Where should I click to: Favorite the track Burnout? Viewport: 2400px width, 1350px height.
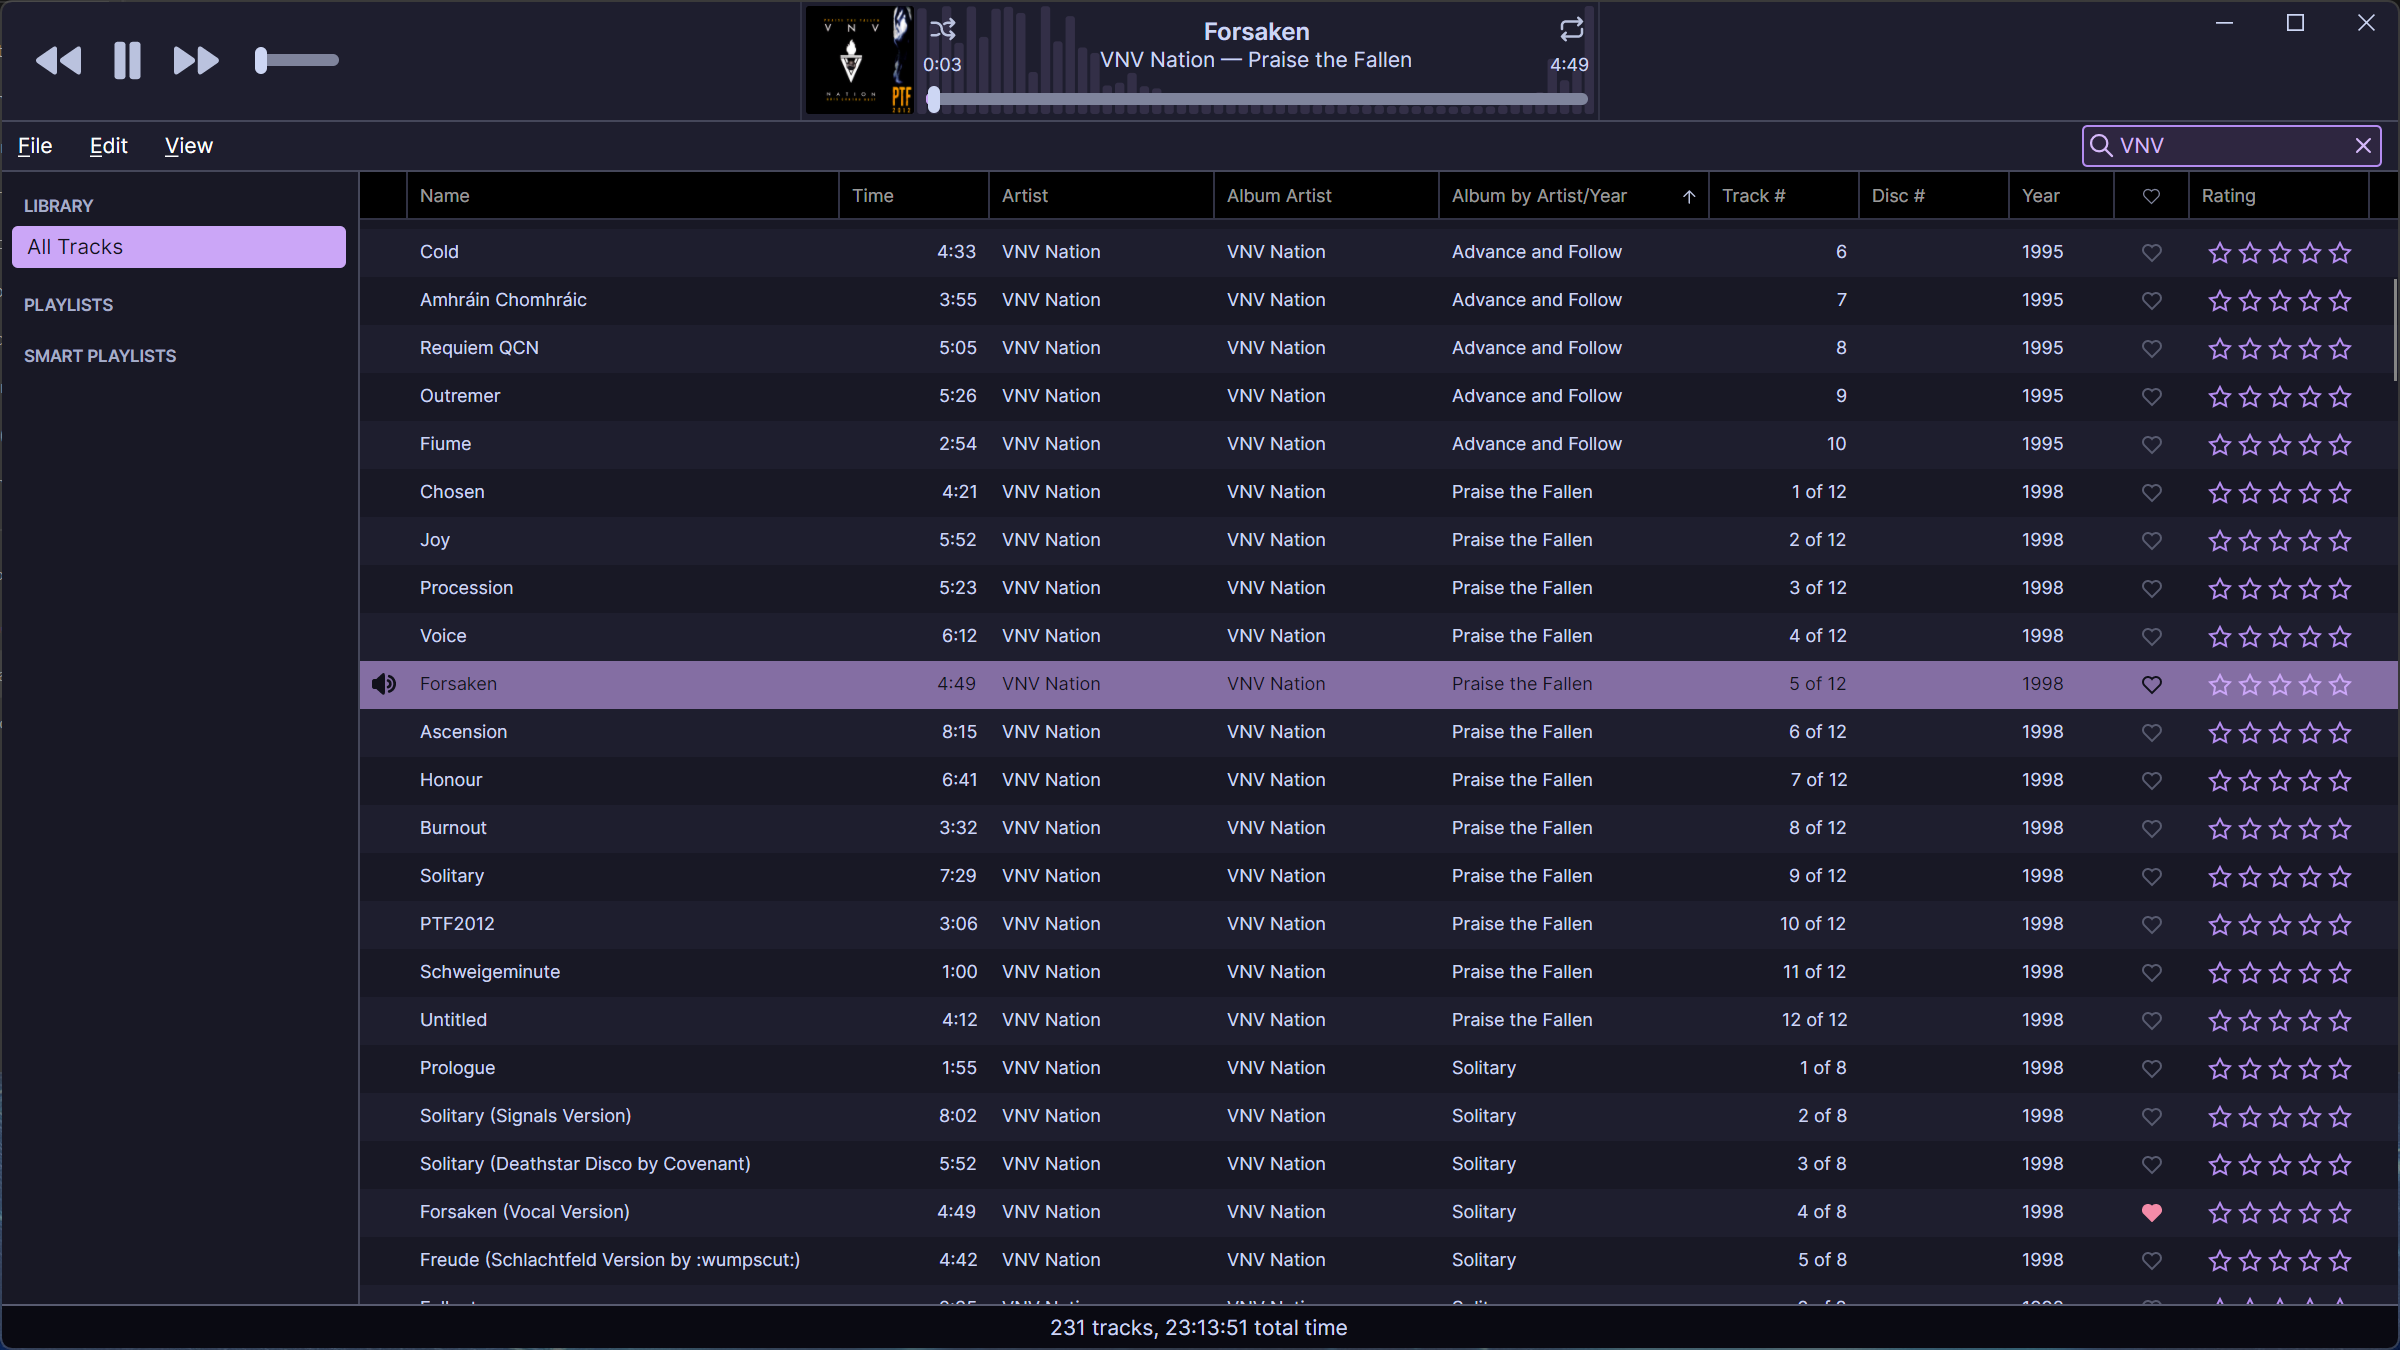2152,829
